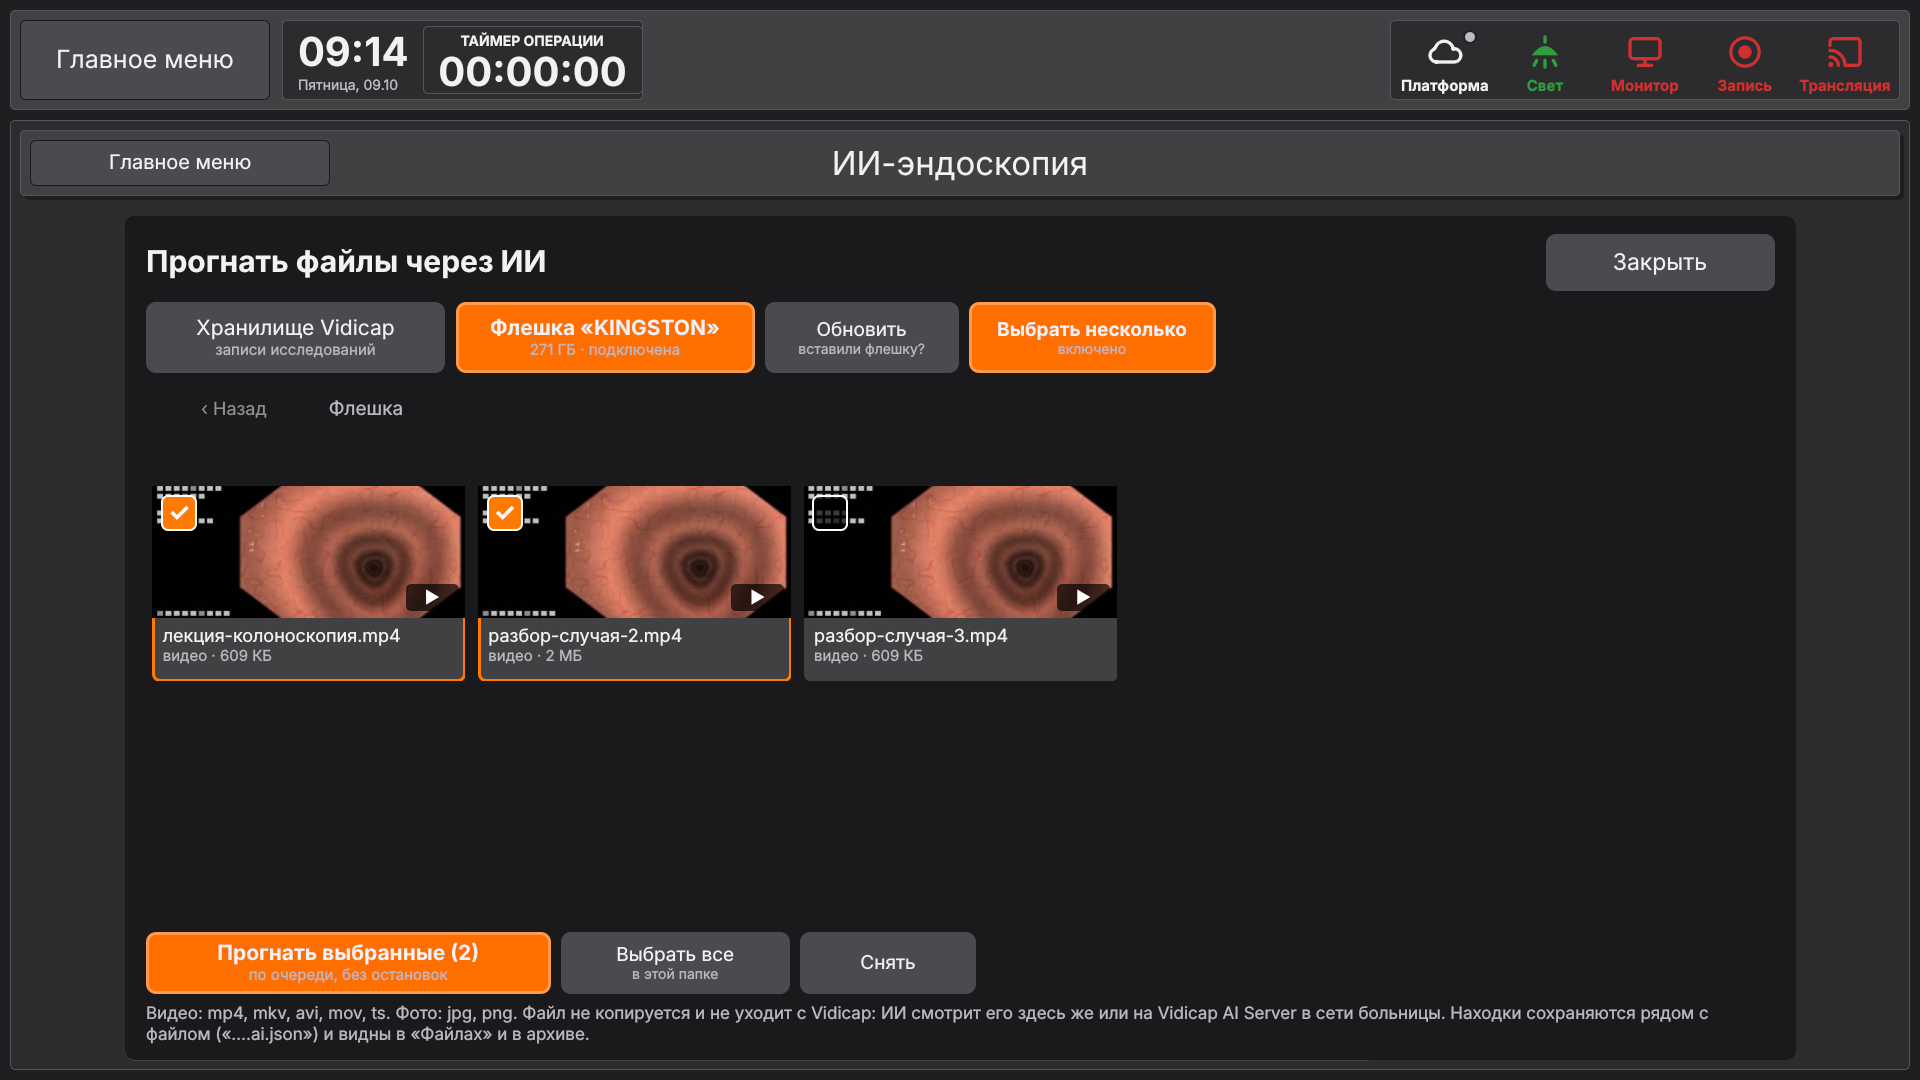
Task: Click the Флешка breadcrumb label
Action: click(366, 409)
